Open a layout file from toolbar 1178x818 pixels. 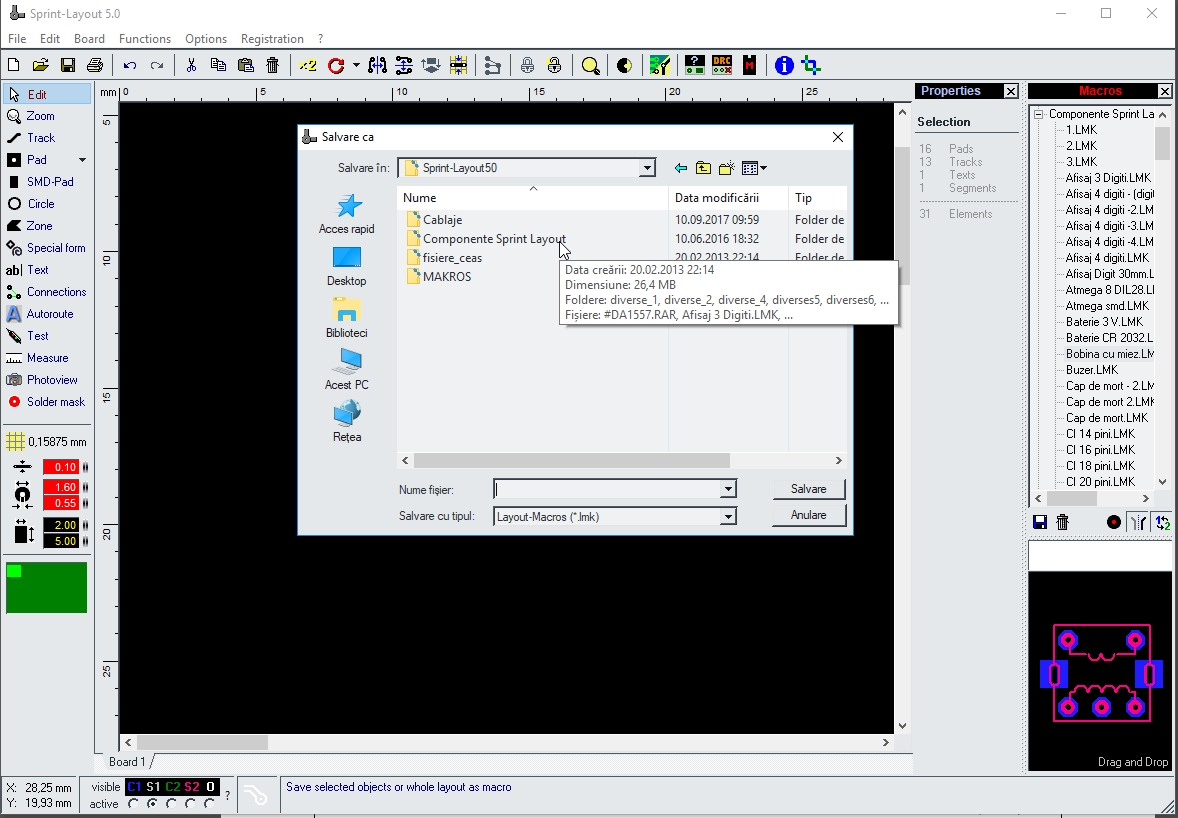(x=41, y=65)
